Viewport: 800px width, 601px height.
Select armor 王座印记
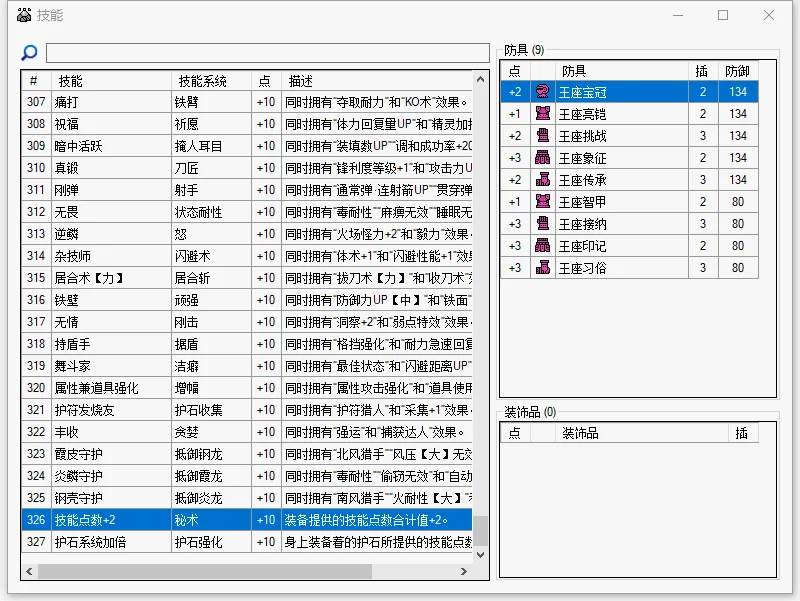tap(629, 245)
